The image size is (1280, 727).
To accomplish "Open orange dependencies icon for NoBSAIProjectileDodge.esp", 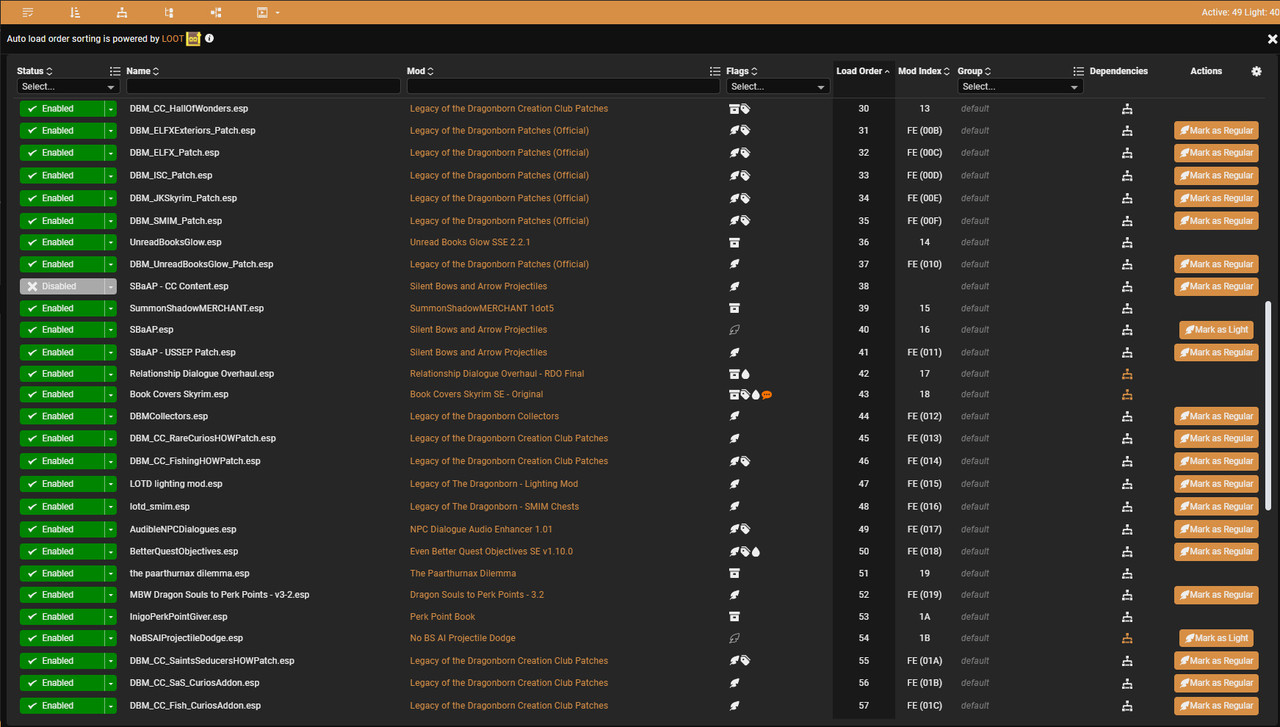I will (x=1127, y=638).
